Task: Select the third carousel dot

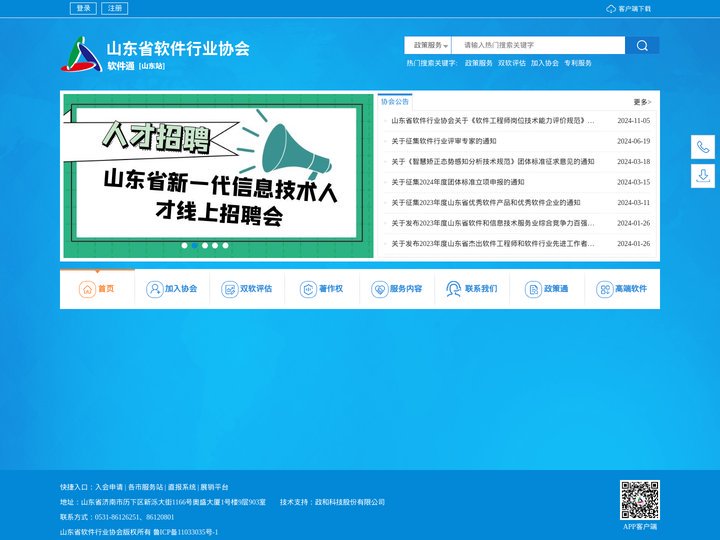Action: click(x=205, y=246)
